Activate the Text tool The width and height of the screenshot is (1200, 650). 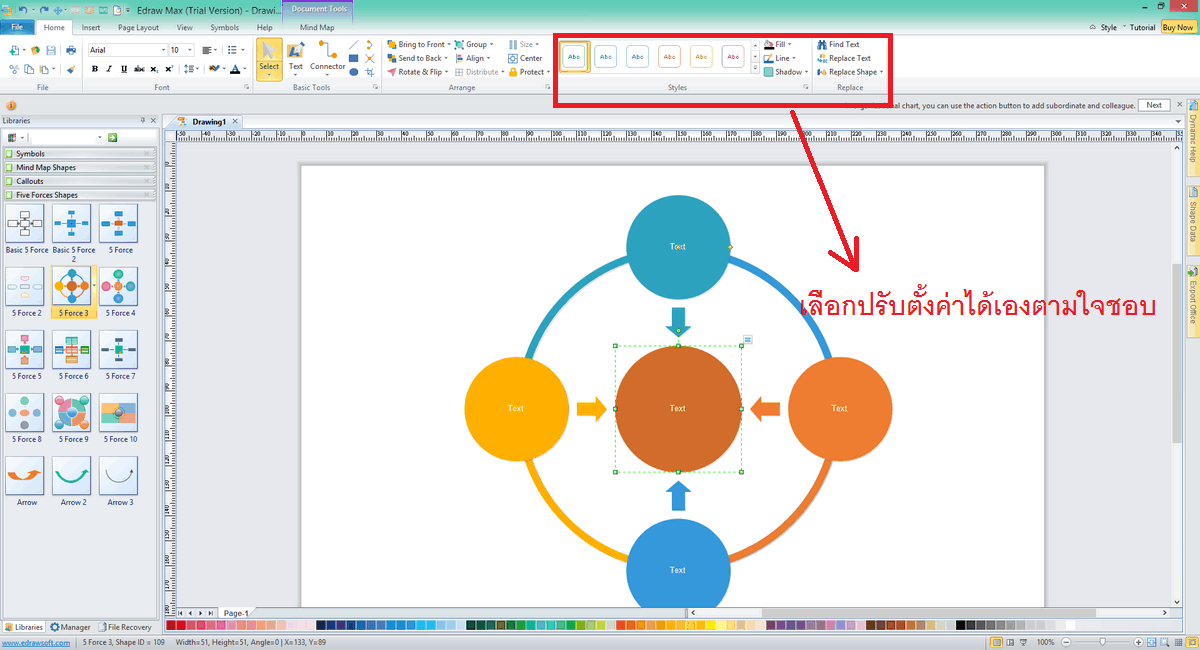[296, 58]
